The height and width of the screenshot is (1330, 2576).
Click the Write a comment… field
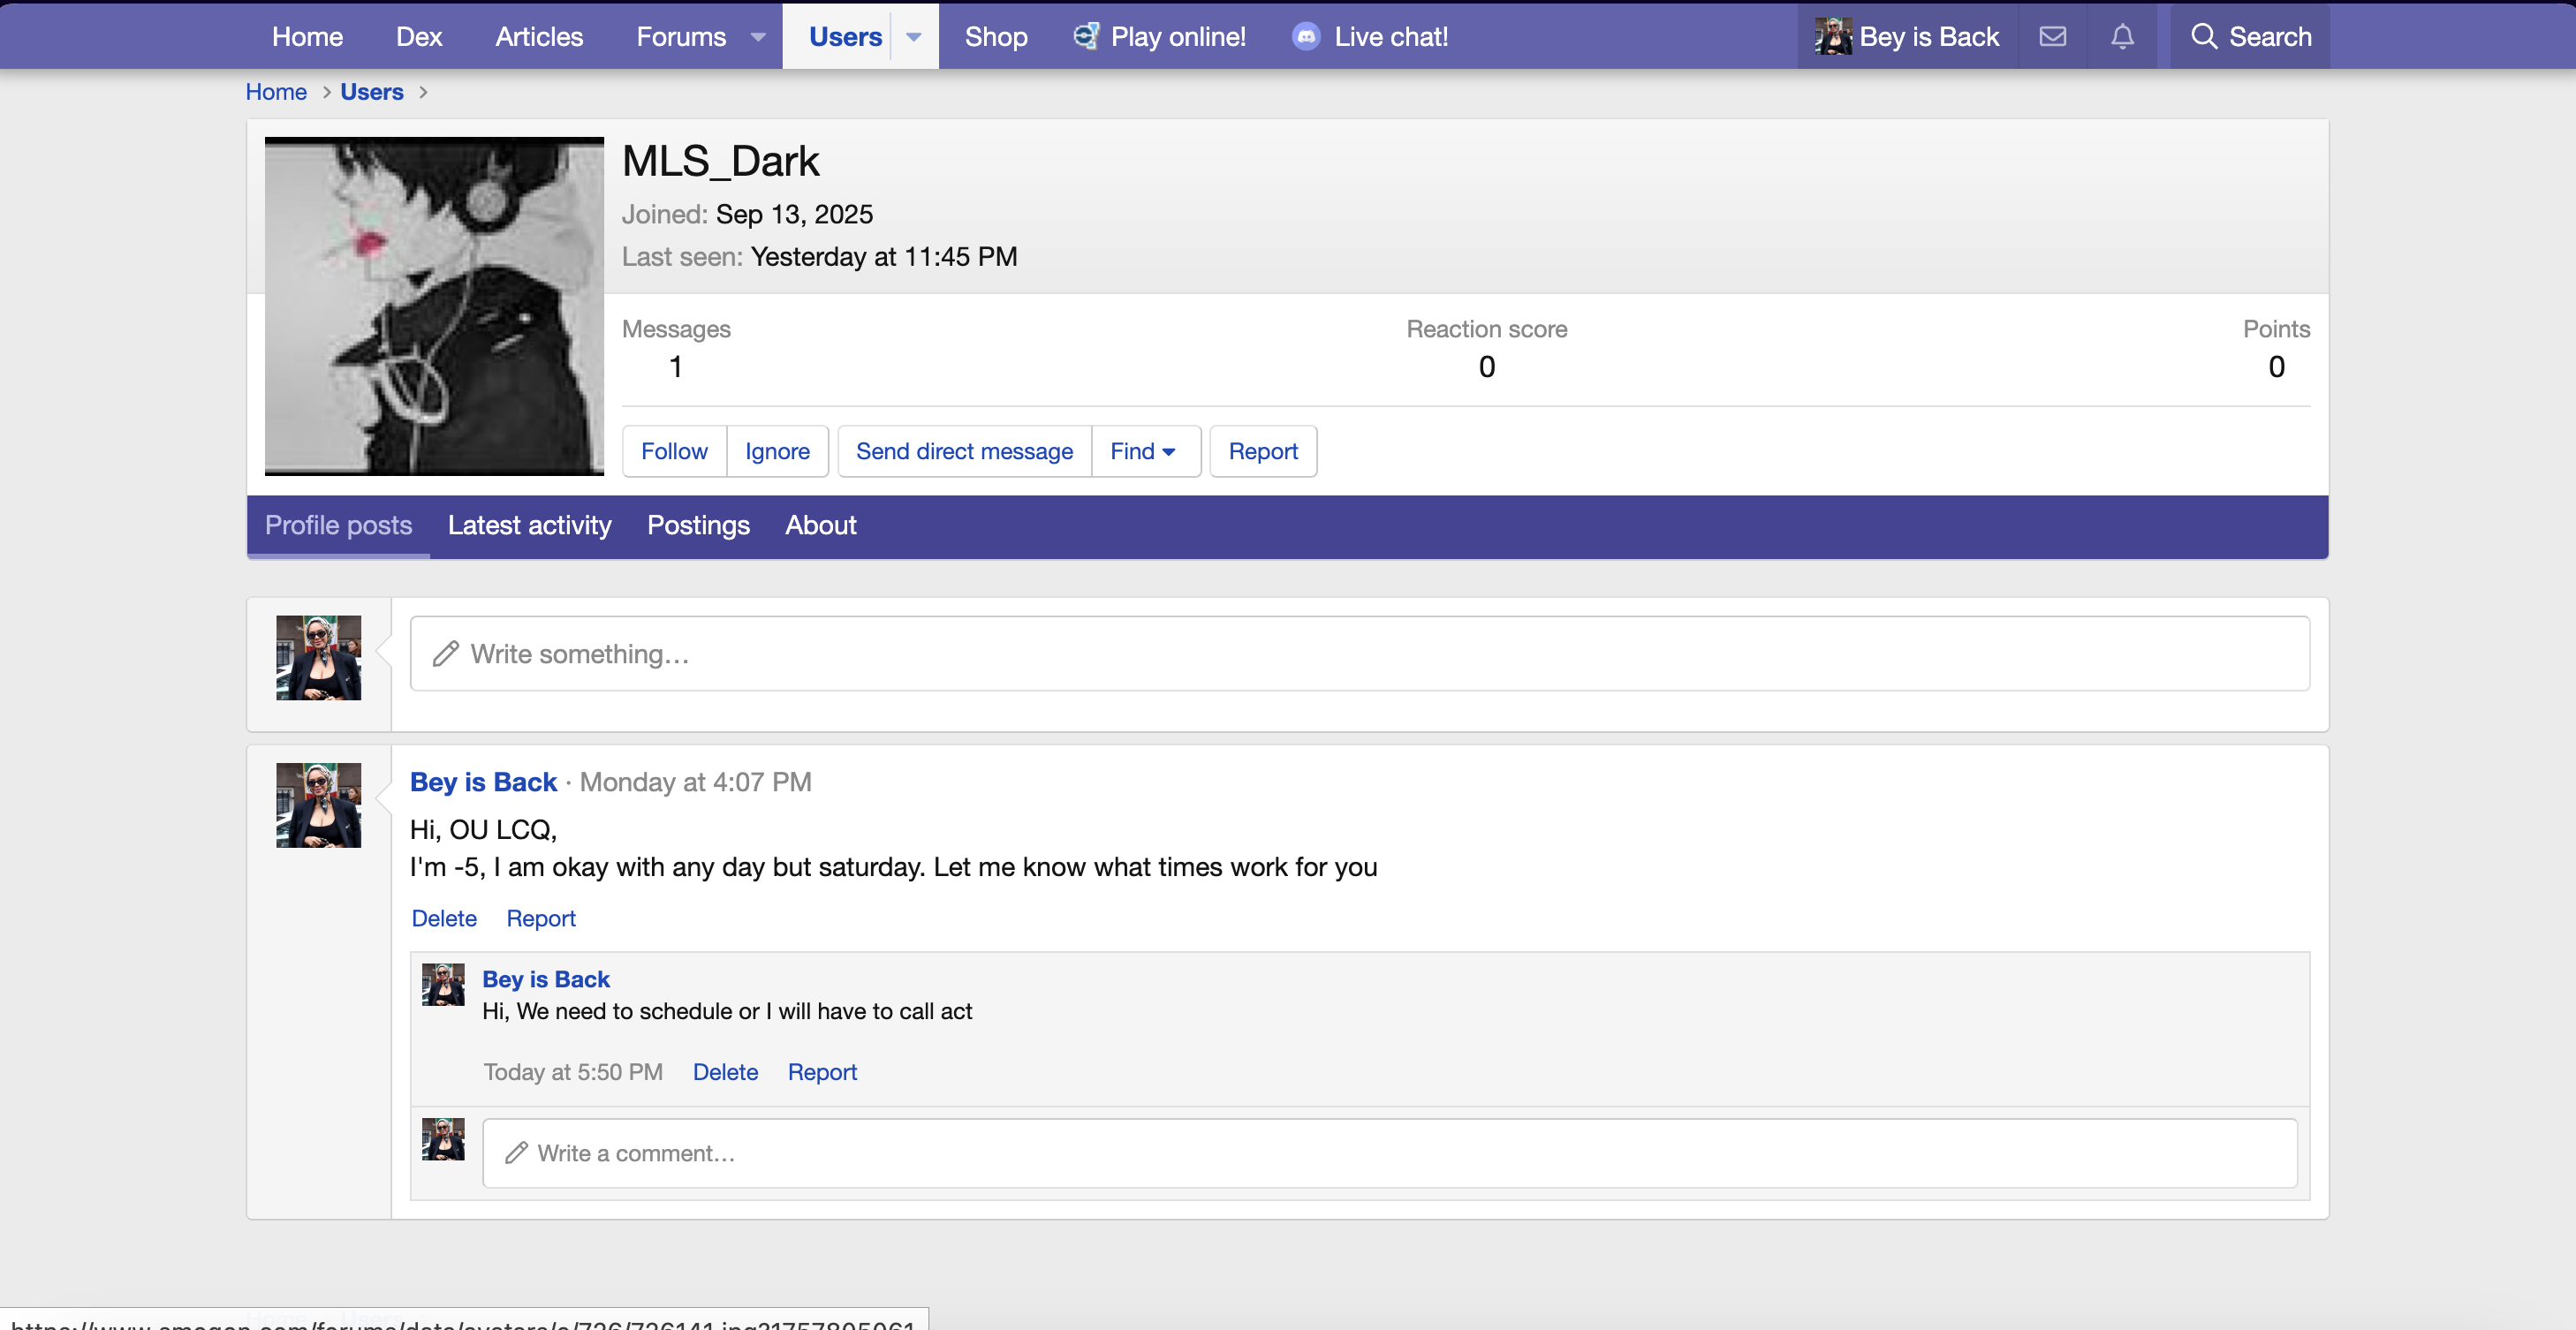(x=1389, y=1153)
